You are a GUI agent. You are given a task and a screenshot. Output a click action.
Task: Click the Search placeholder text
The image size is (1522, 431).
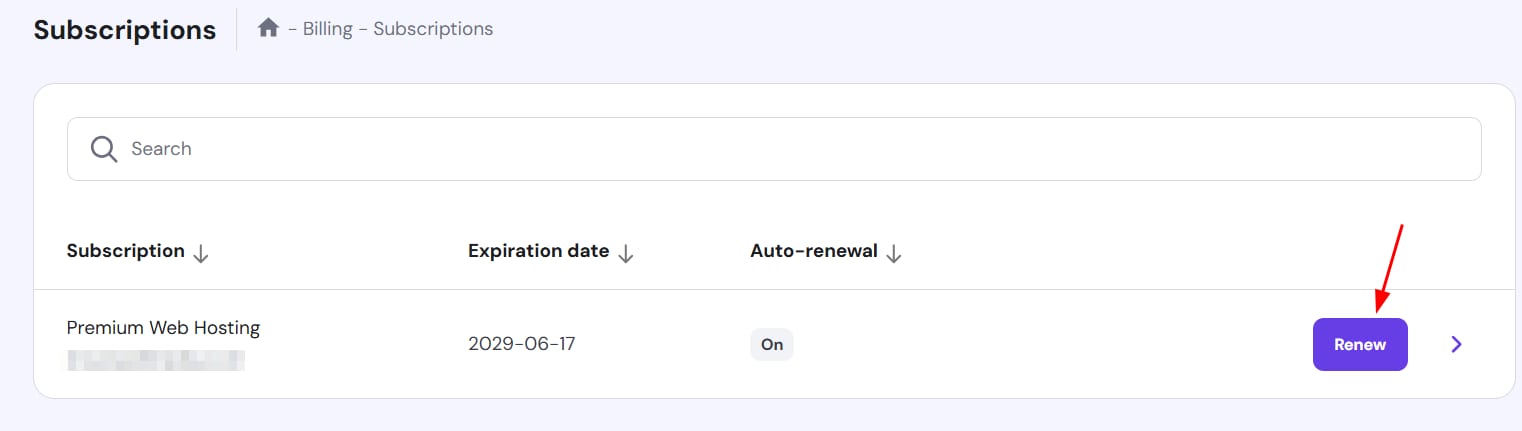click(x=161, y=149)
